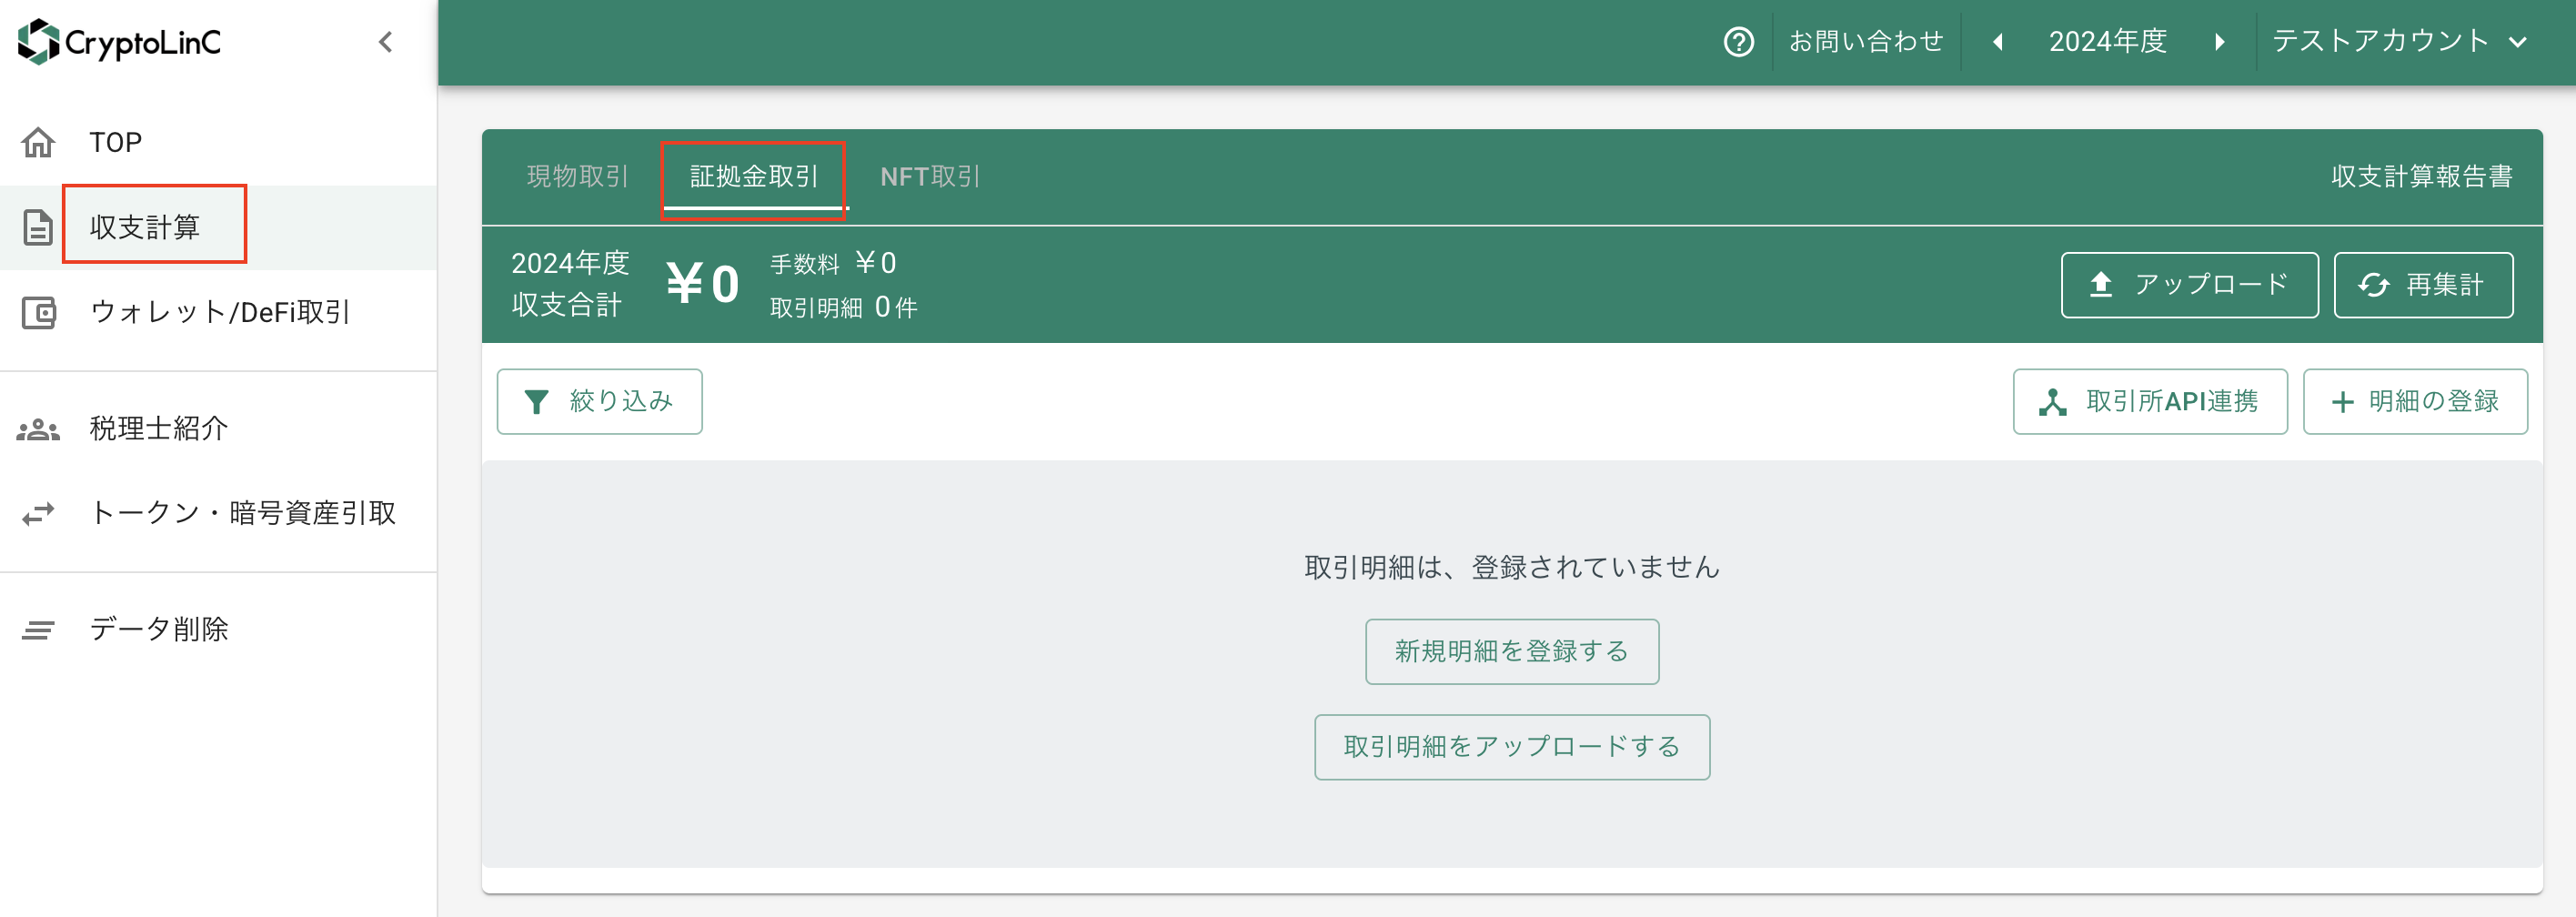Collapse the sidebar with the chevron

(386, 42)
